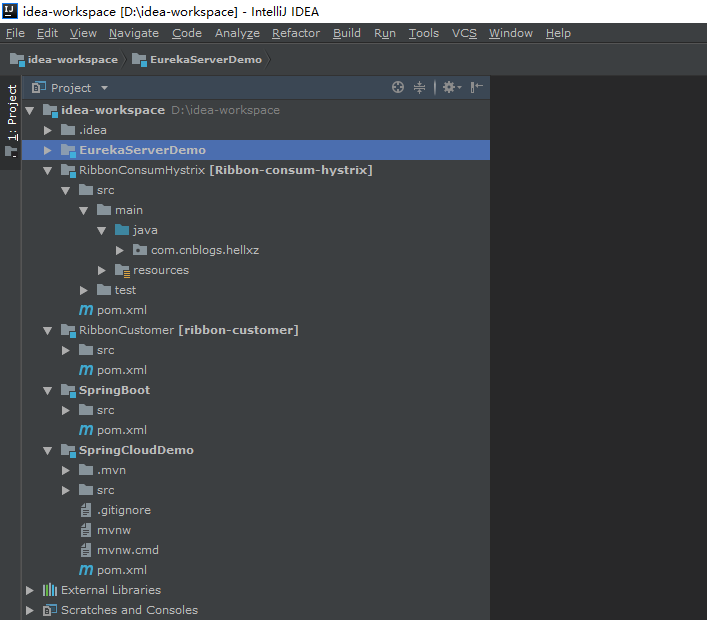The width and height of the screenshot is (707, 620).
Task: Click the Scratches and Consoles icon
Action: [50, 610]
